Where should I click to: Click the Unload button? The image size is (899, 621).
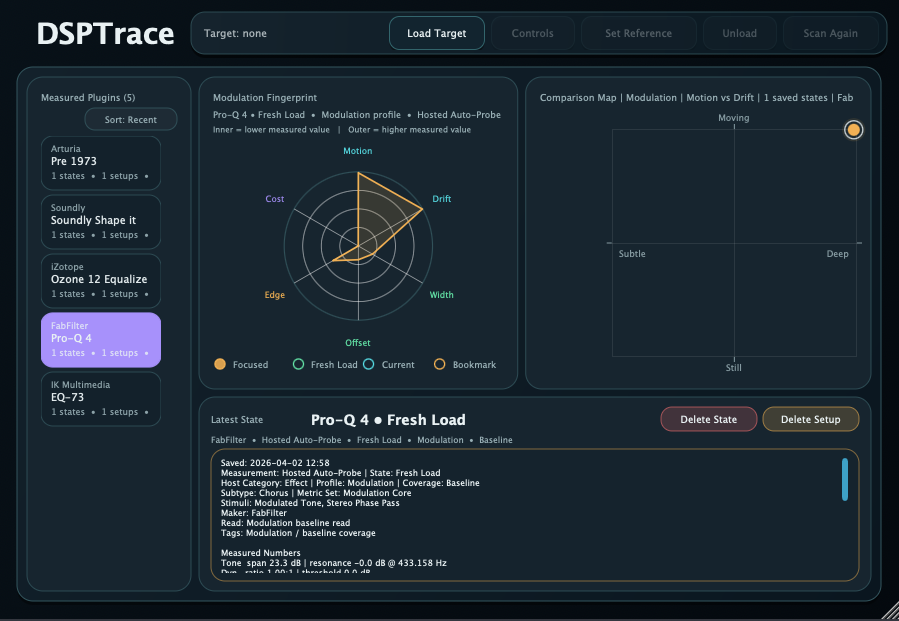point(739,33)
